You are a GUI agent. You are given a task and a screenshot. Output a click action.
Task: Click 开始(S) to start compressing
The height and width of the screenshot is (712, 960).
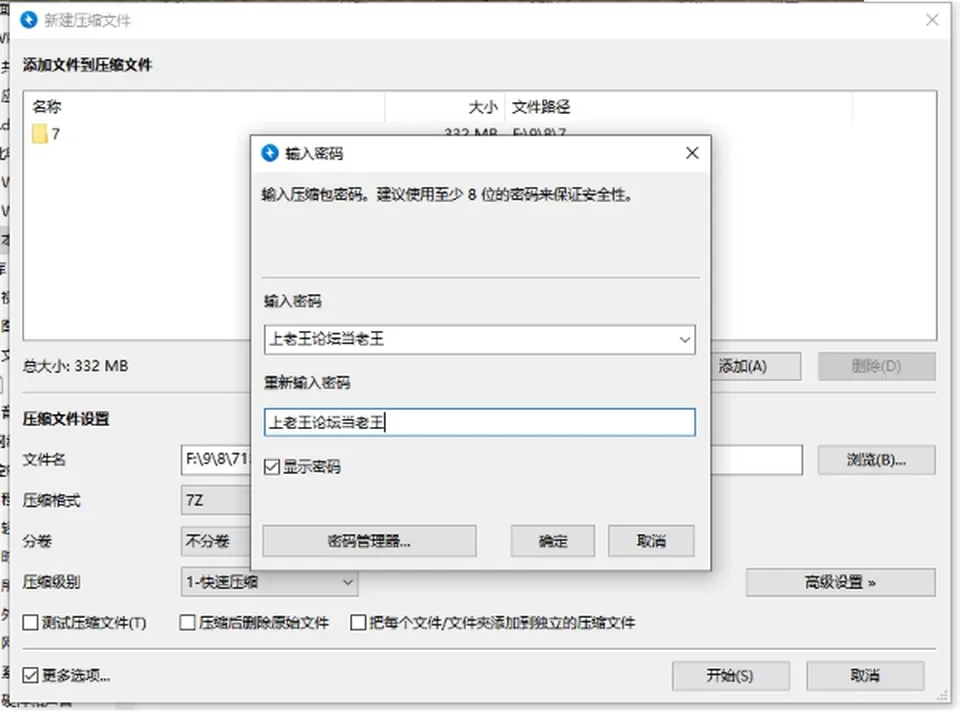tap(730, 676)
